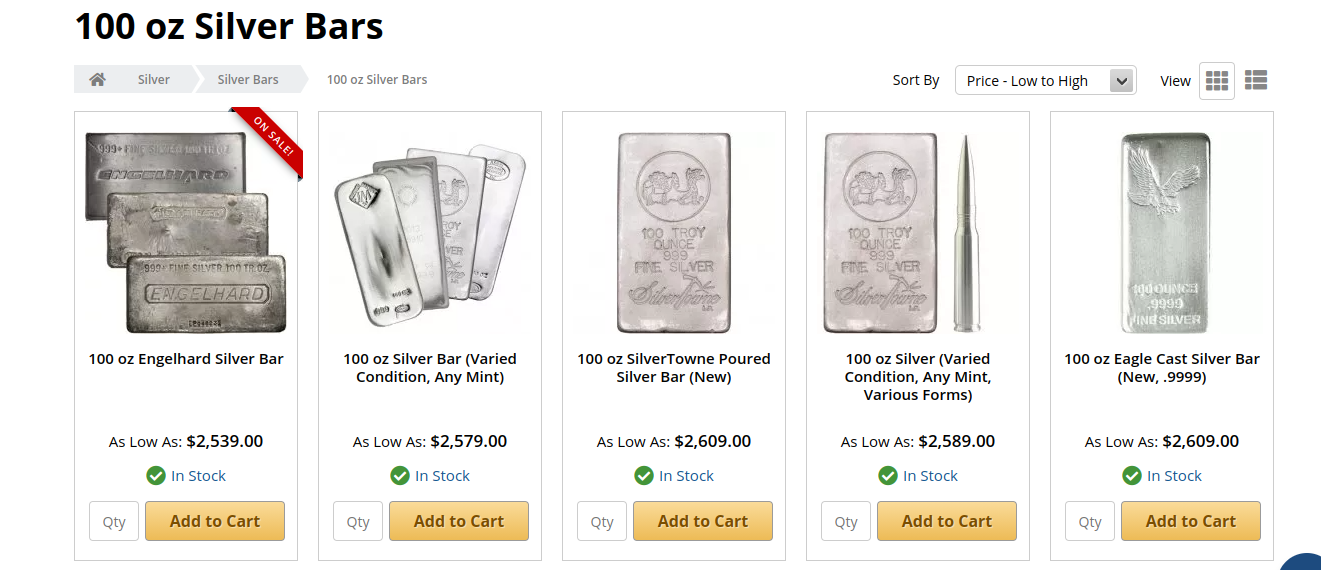
Task: Open 100 oz Engelhard Silver Bar title
Action: click(186, 359)
